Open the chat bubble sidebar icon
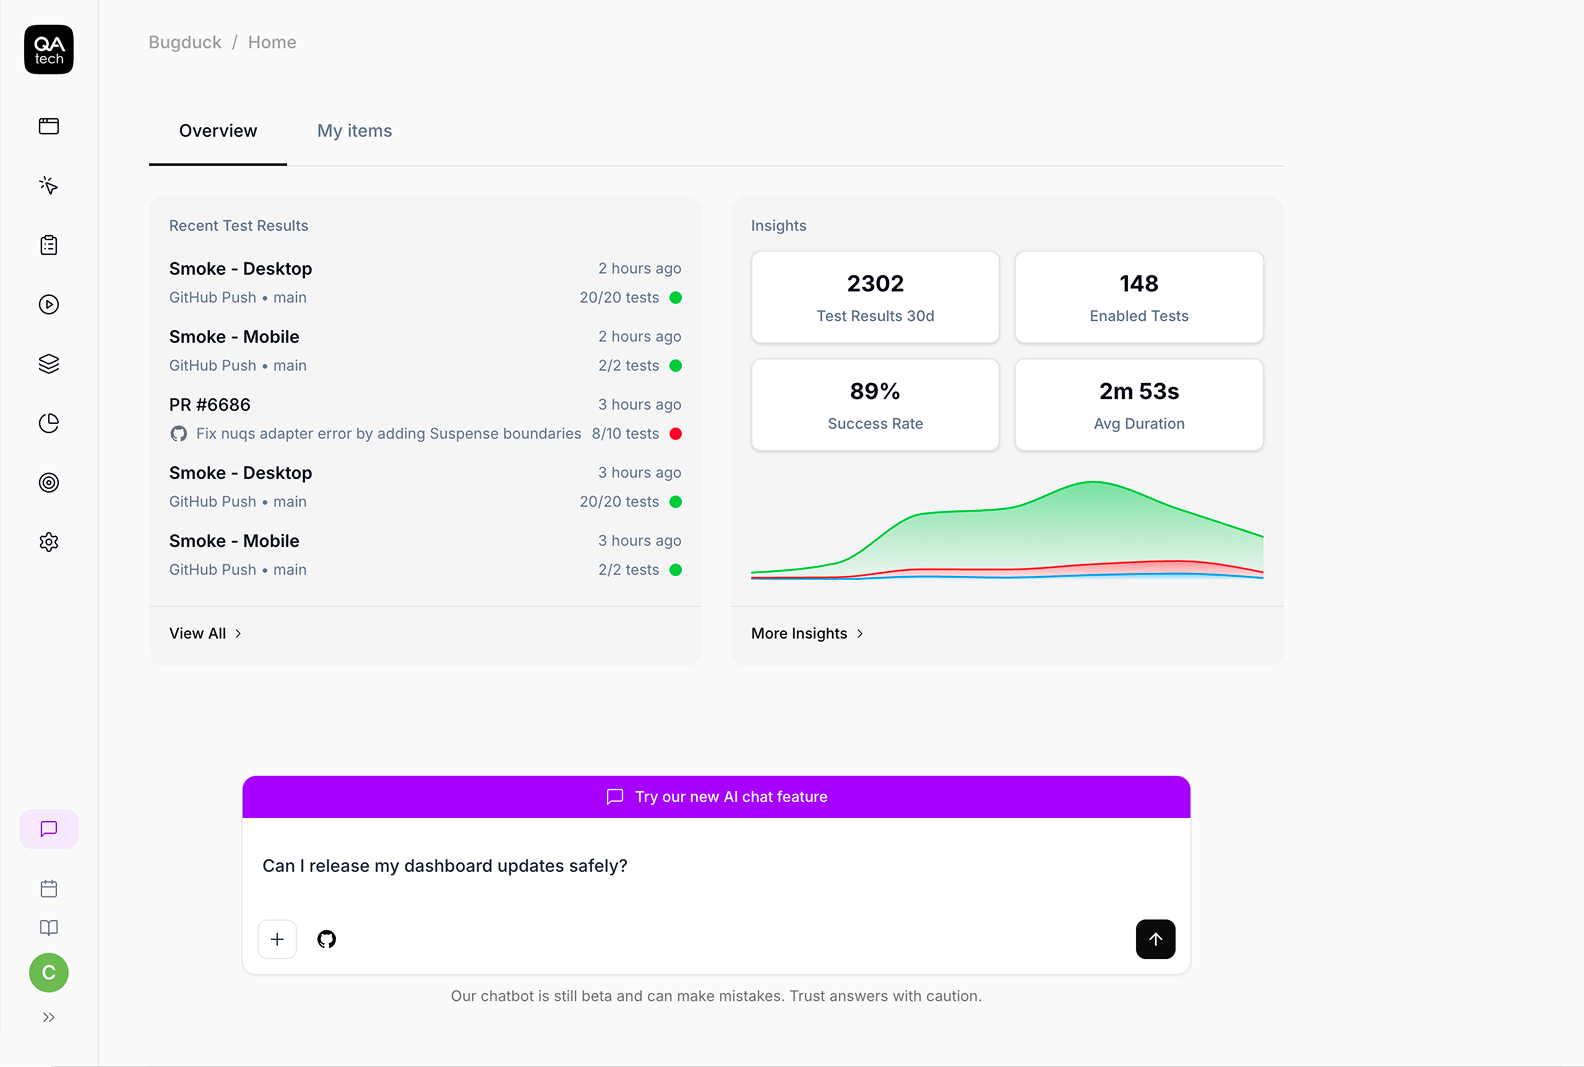 click(x=49, y=829)
